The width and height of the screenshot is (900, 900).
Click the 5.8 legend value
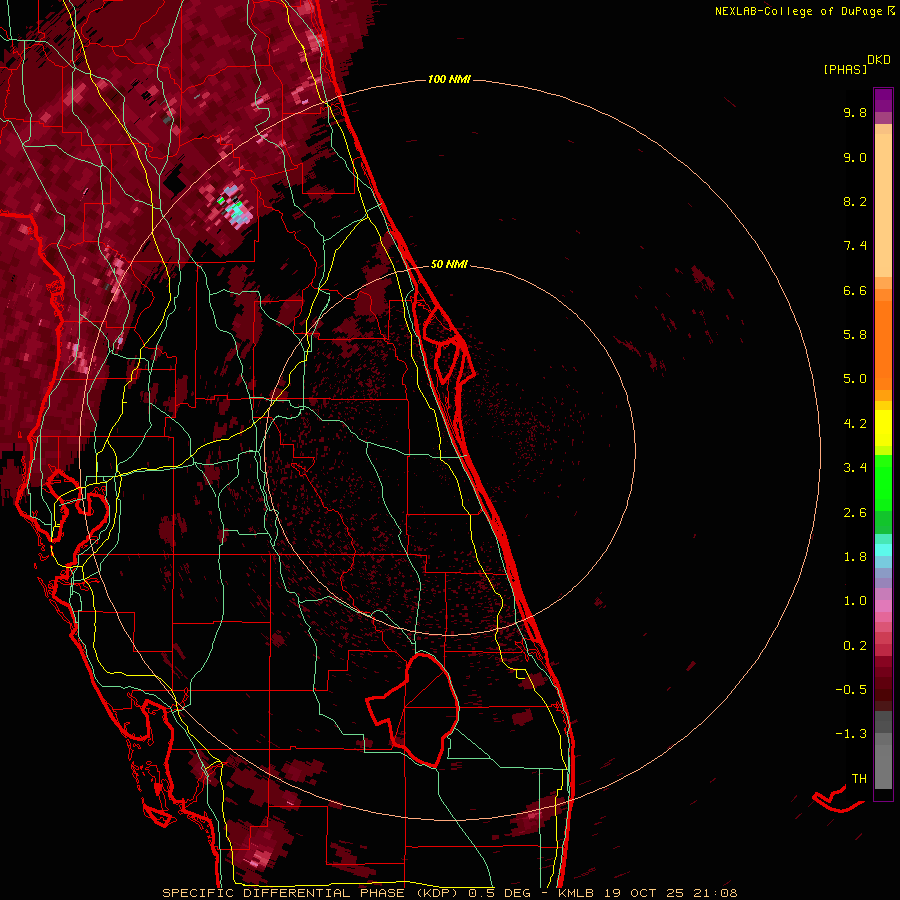click(855, 335)
